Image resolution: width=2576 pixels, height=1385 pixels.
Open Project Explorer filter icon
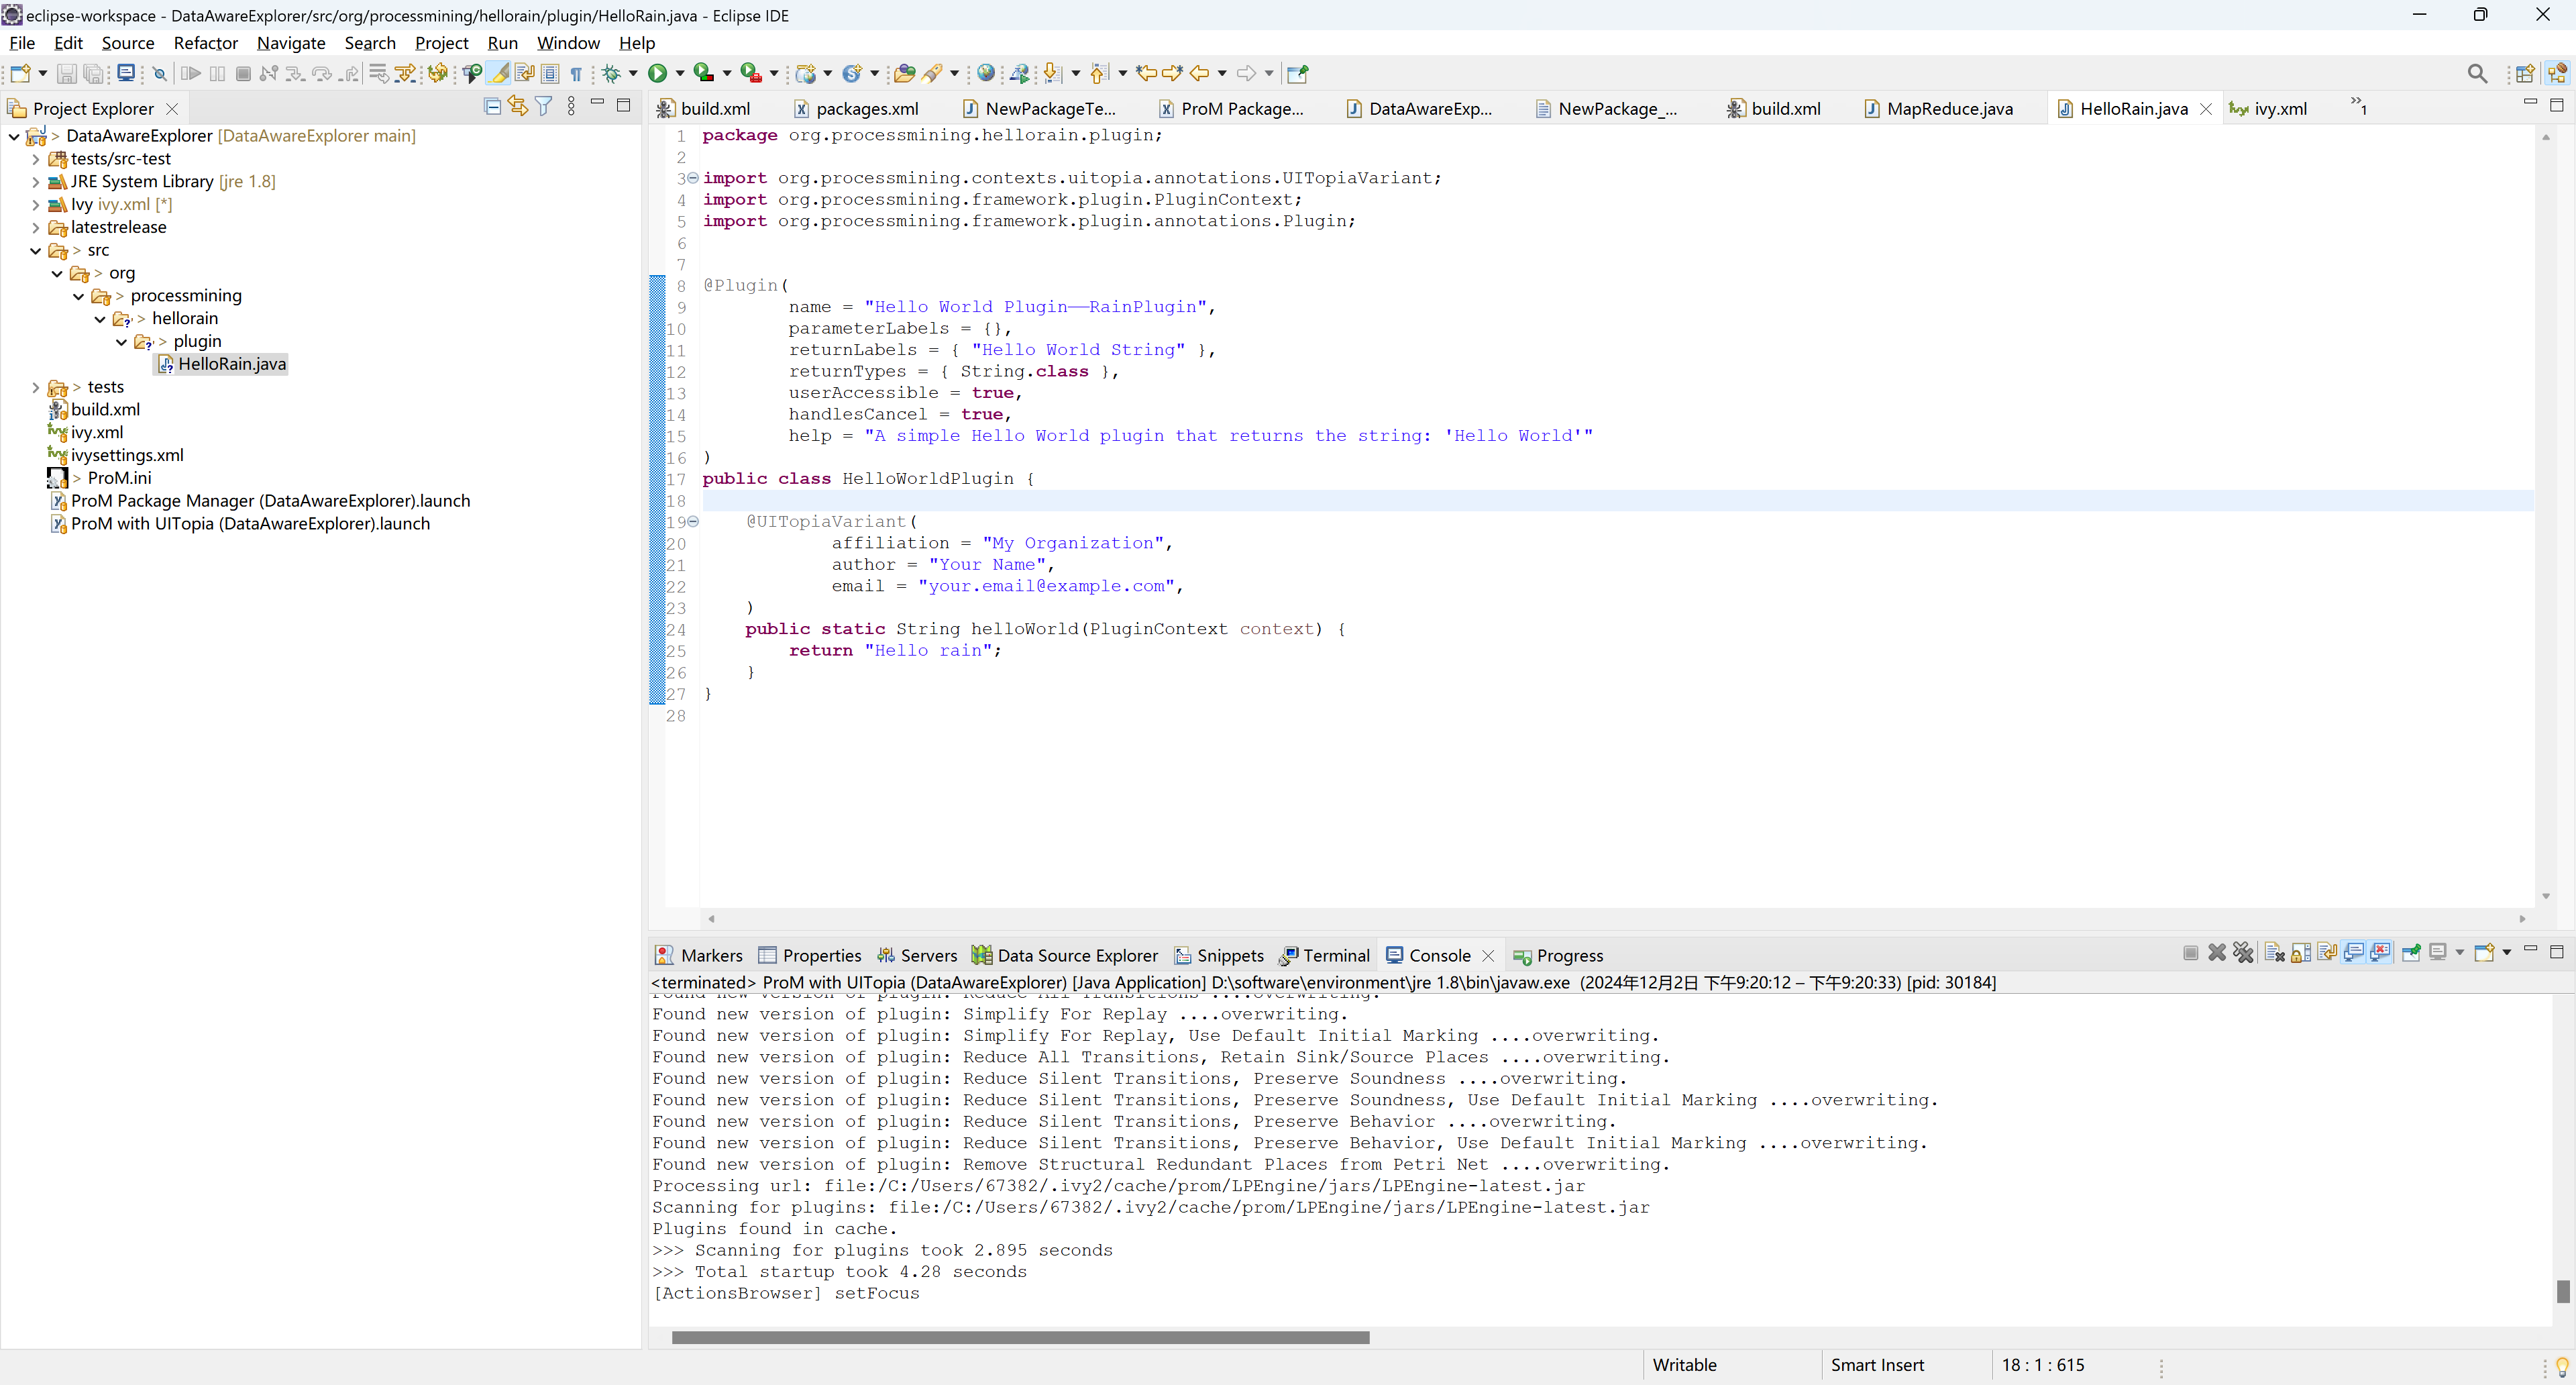pyautogui.click(x=543, y=106)
